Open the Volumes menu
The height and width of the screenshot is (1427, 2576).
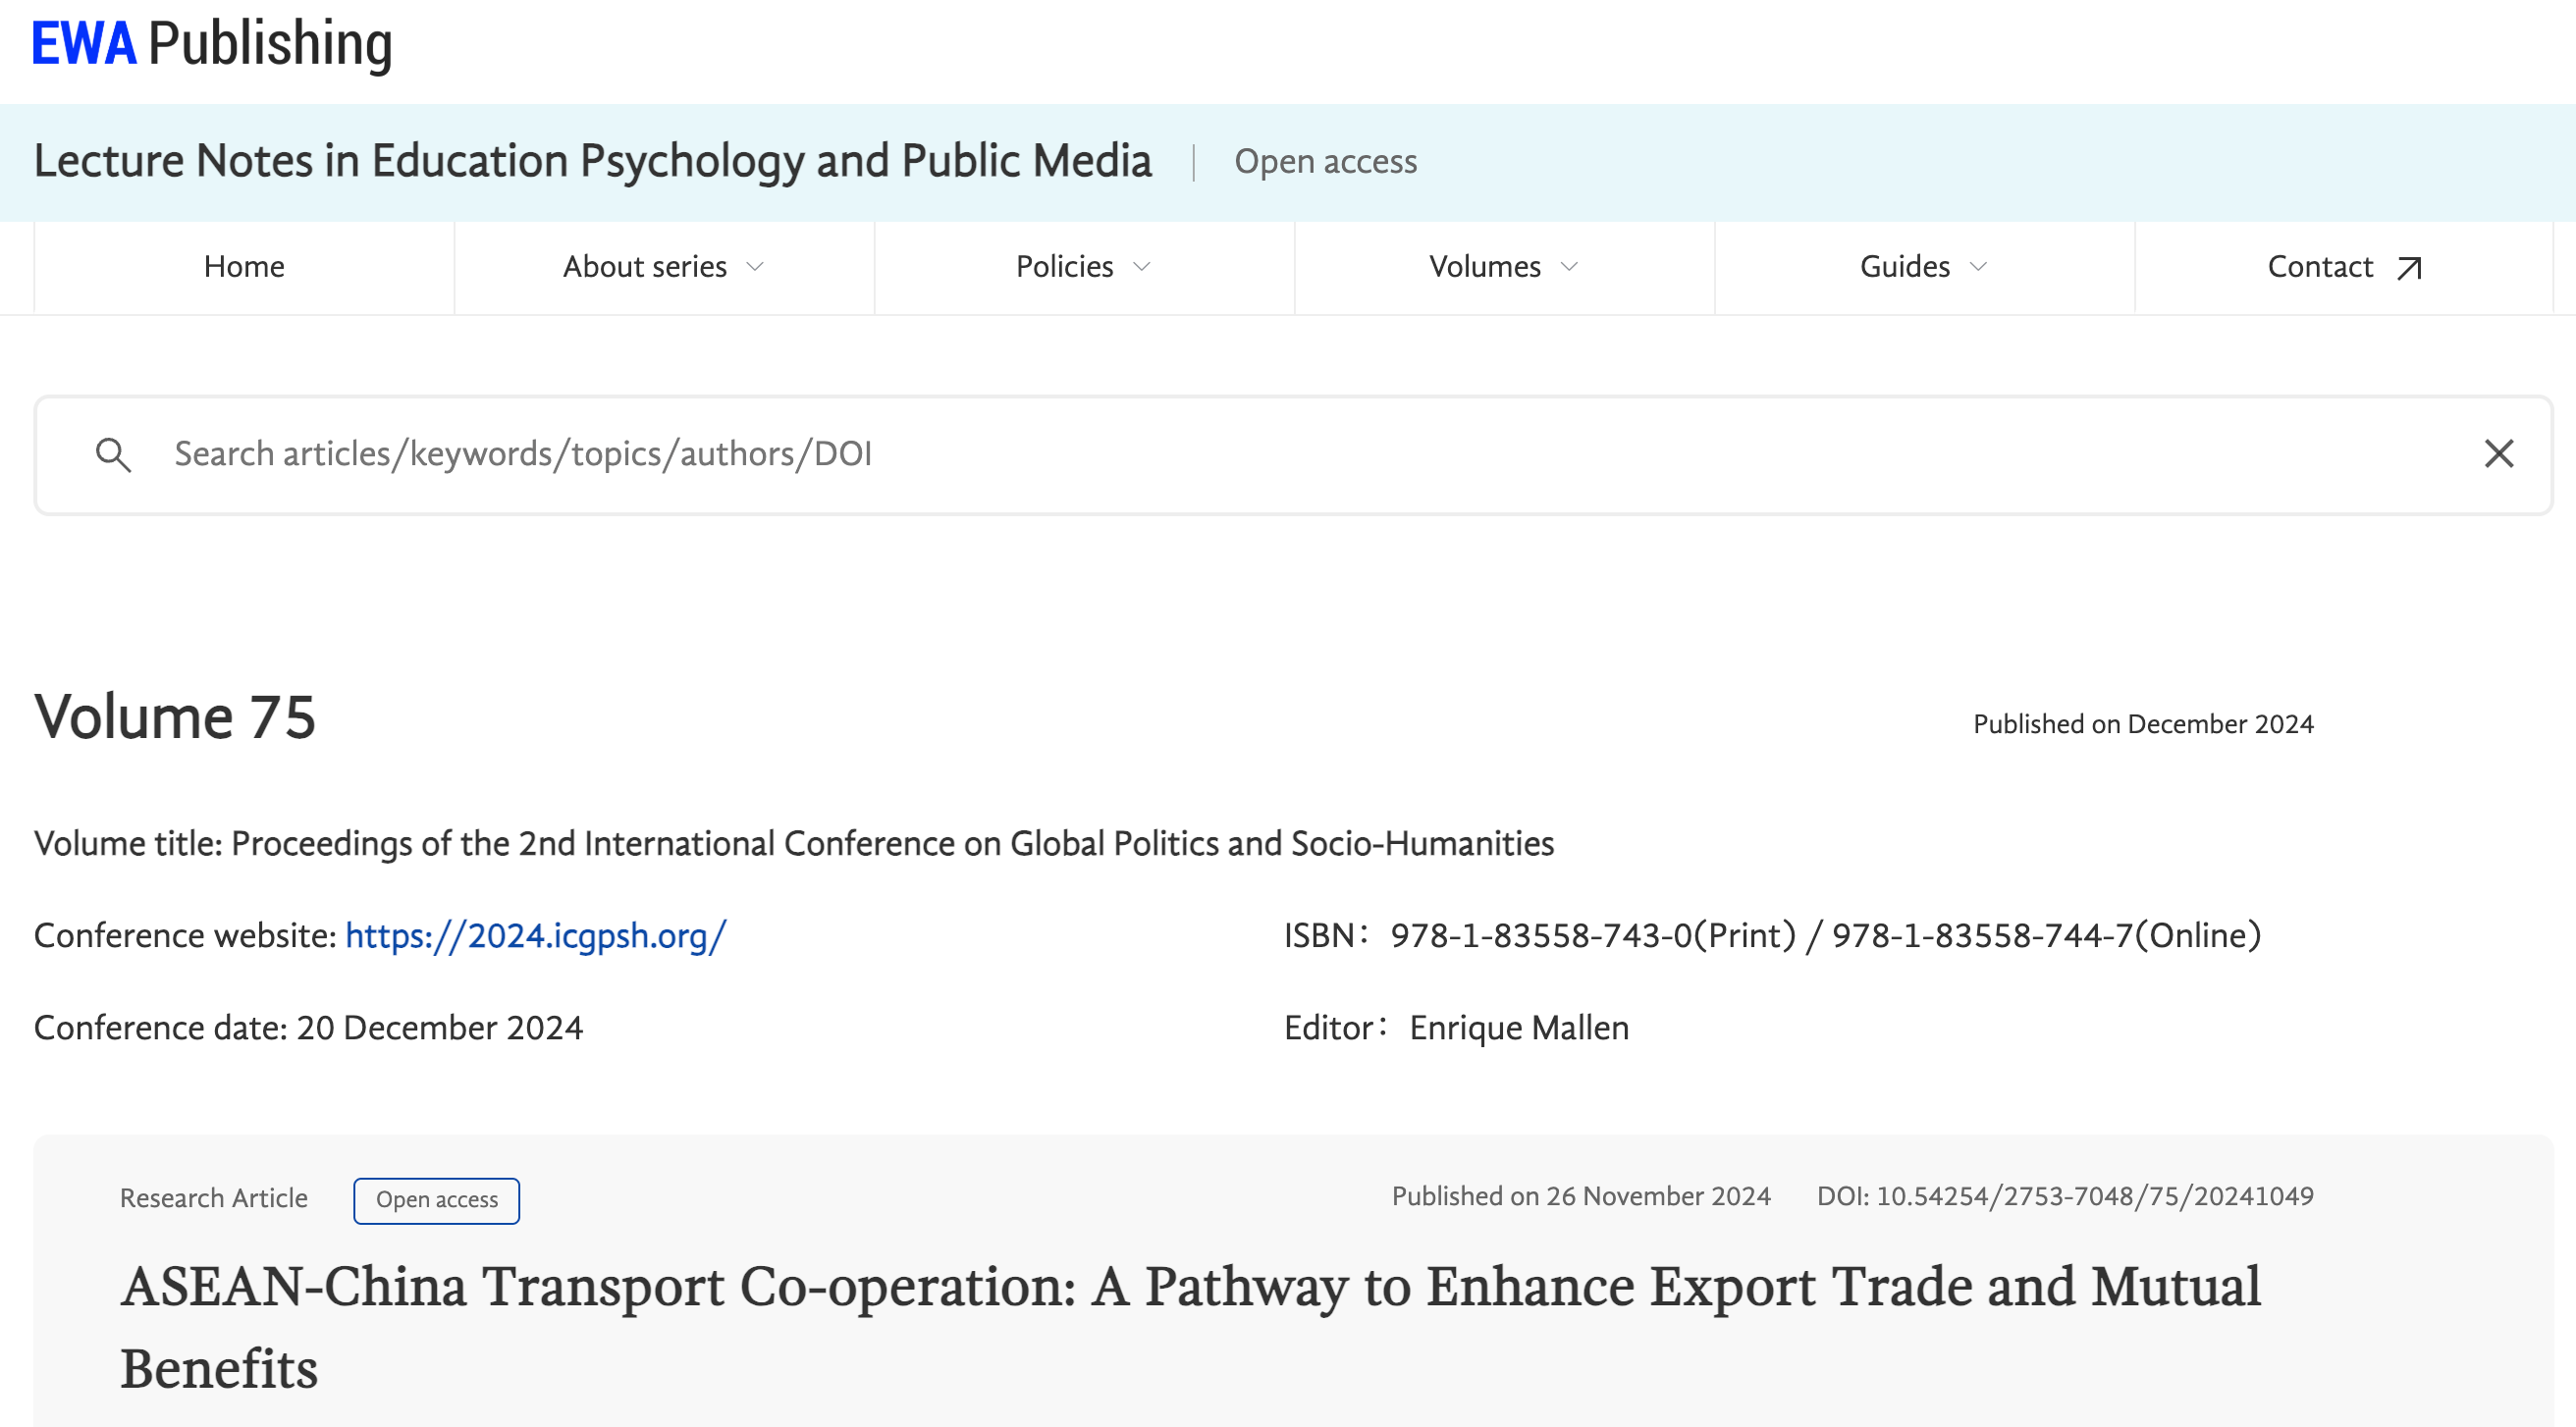pyautogui.click(x=1485, y=267)
